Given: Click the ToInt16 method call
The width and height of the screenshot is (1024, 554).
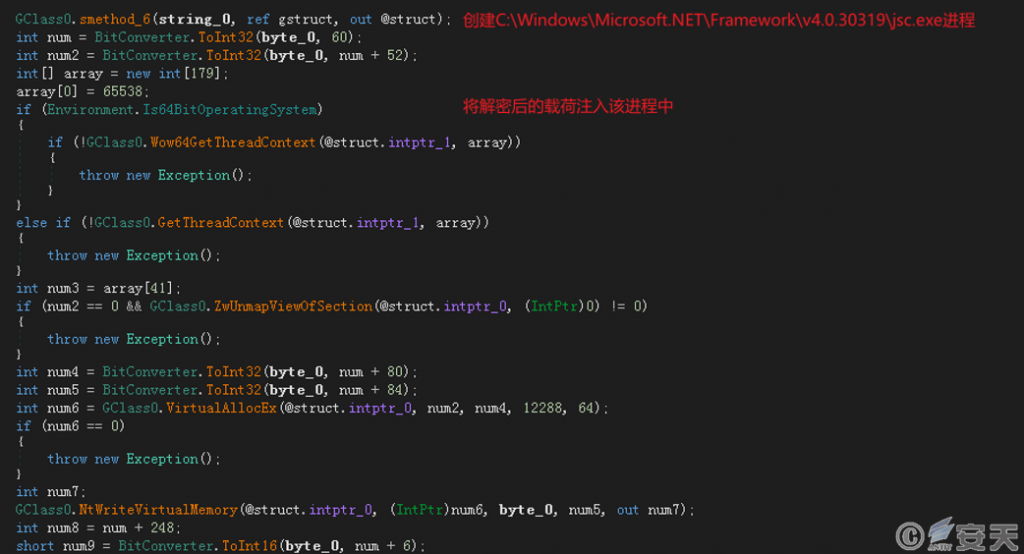Looking at the screenshot, I should [x=249, y=546].
